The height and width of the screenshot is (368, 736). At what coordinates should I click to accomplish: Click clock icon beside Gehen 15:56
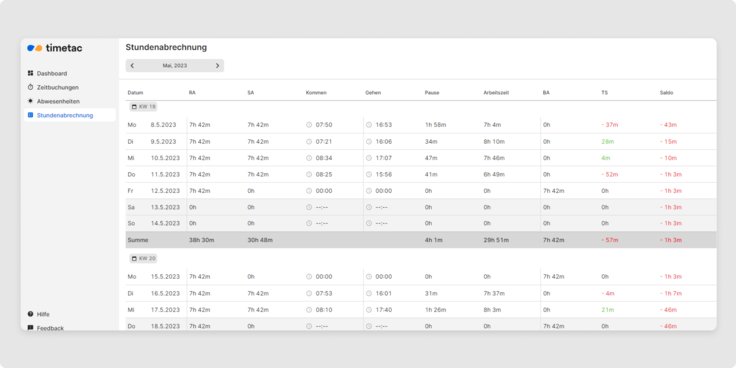(369, 174)
